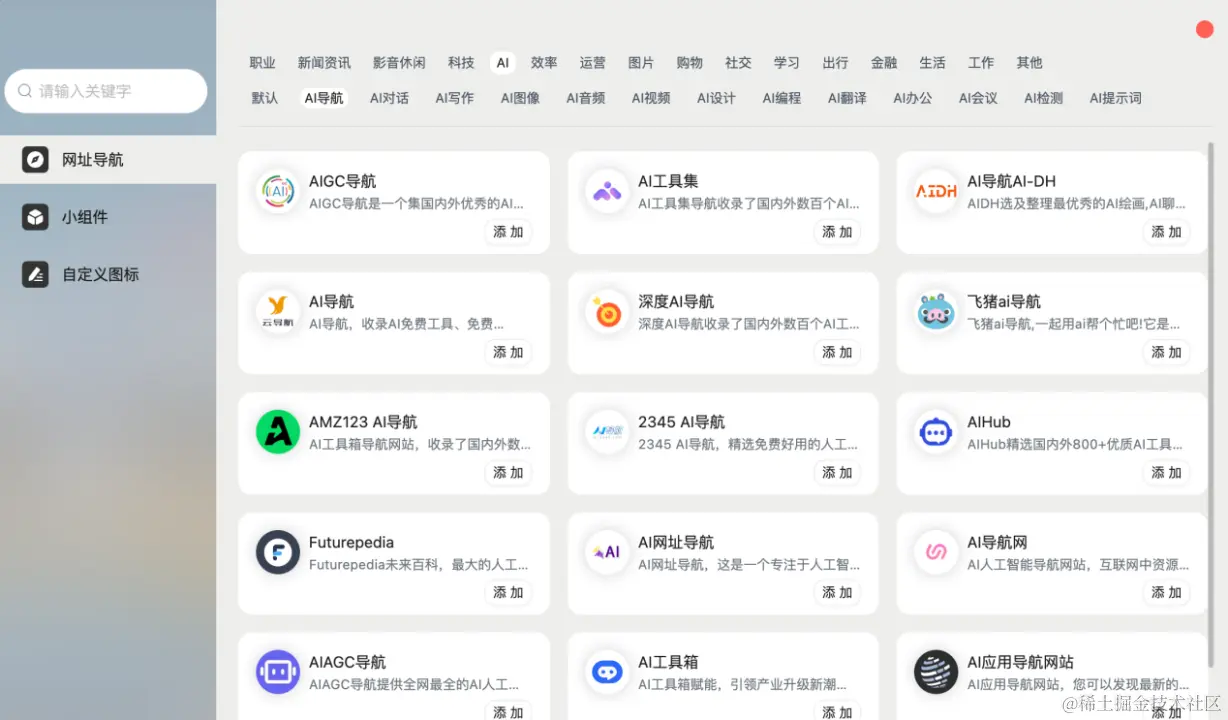The height and width of the screenshot is (720, 1228).
Task: Click the AI工具箱 blue logo icon
Action: (x=607, y=672)
